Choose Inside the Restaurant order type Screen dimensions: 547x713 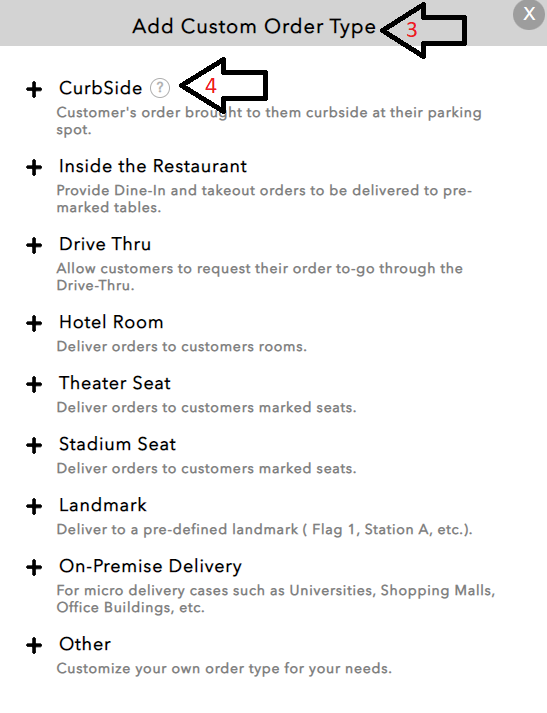point(153,166)
